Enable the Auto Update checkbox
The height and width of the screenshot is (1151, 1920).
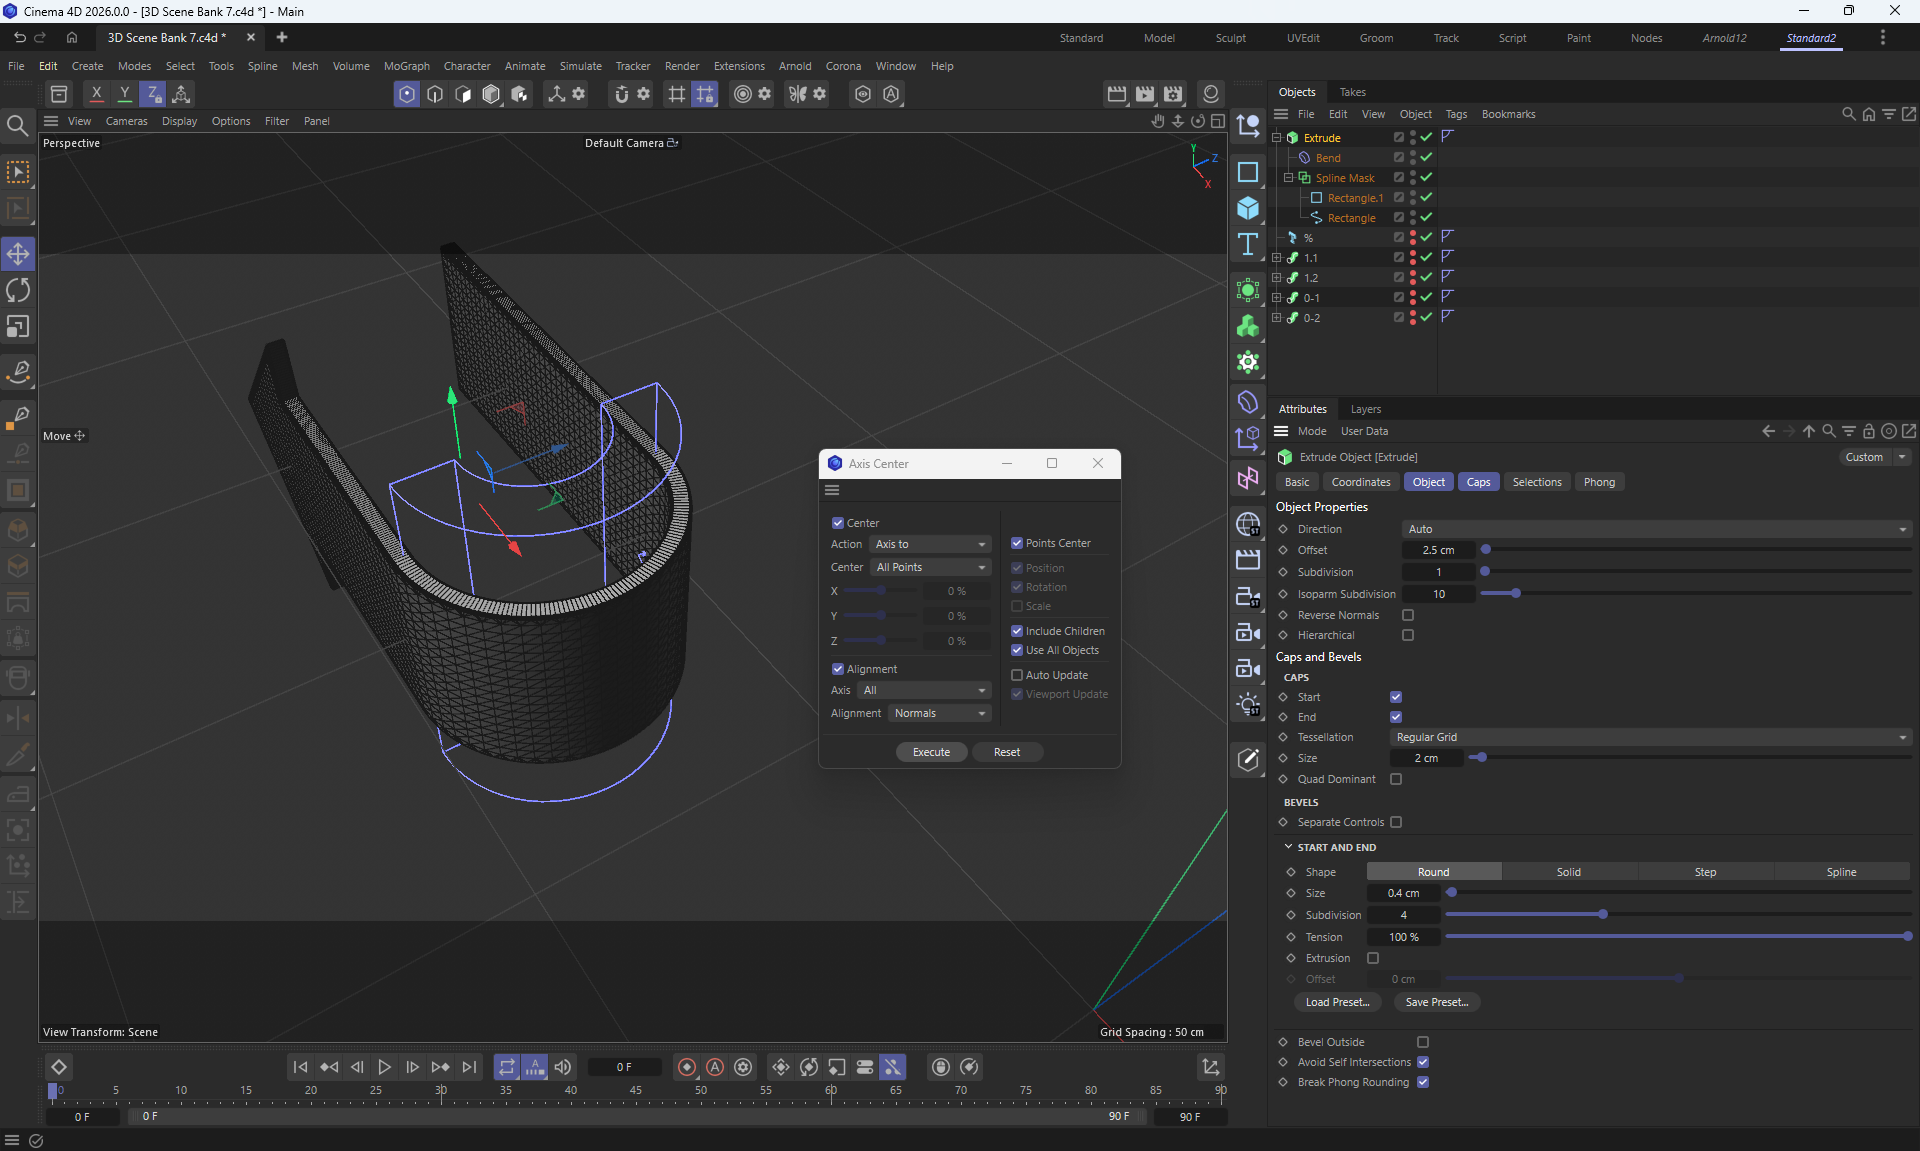click(1017, 675)
